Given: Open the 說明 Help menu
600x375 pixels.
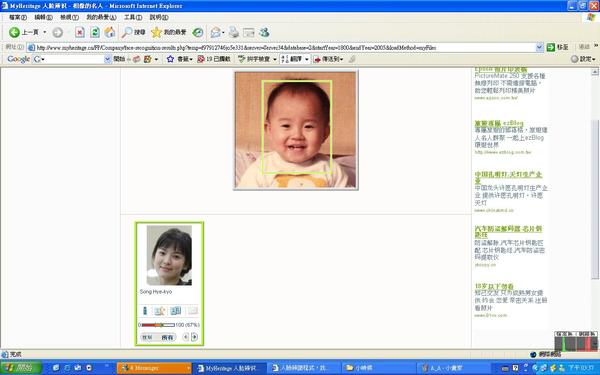Looking at the screenshot, I should point(159,17).
